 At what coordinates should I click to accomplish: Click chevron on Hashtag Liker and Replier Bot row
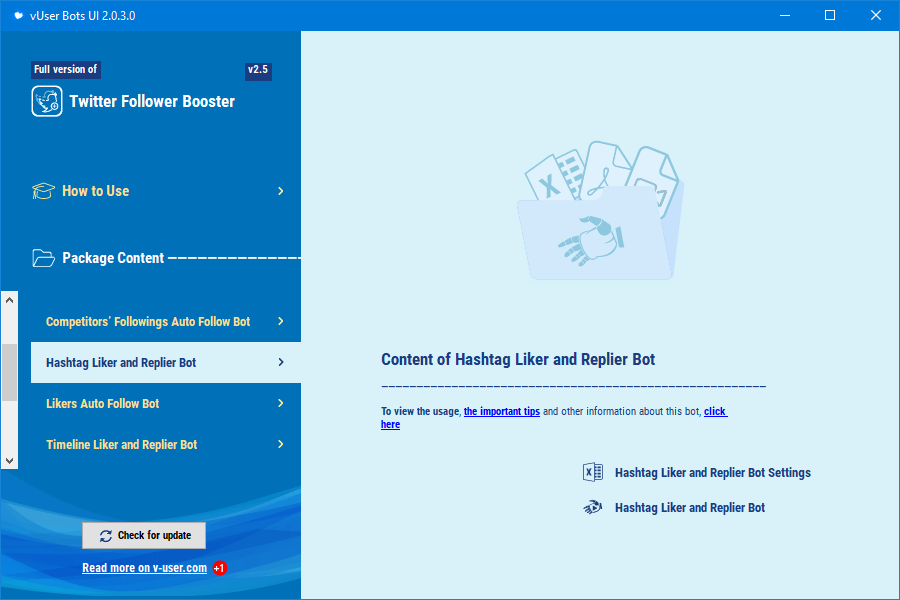point(281,362)
